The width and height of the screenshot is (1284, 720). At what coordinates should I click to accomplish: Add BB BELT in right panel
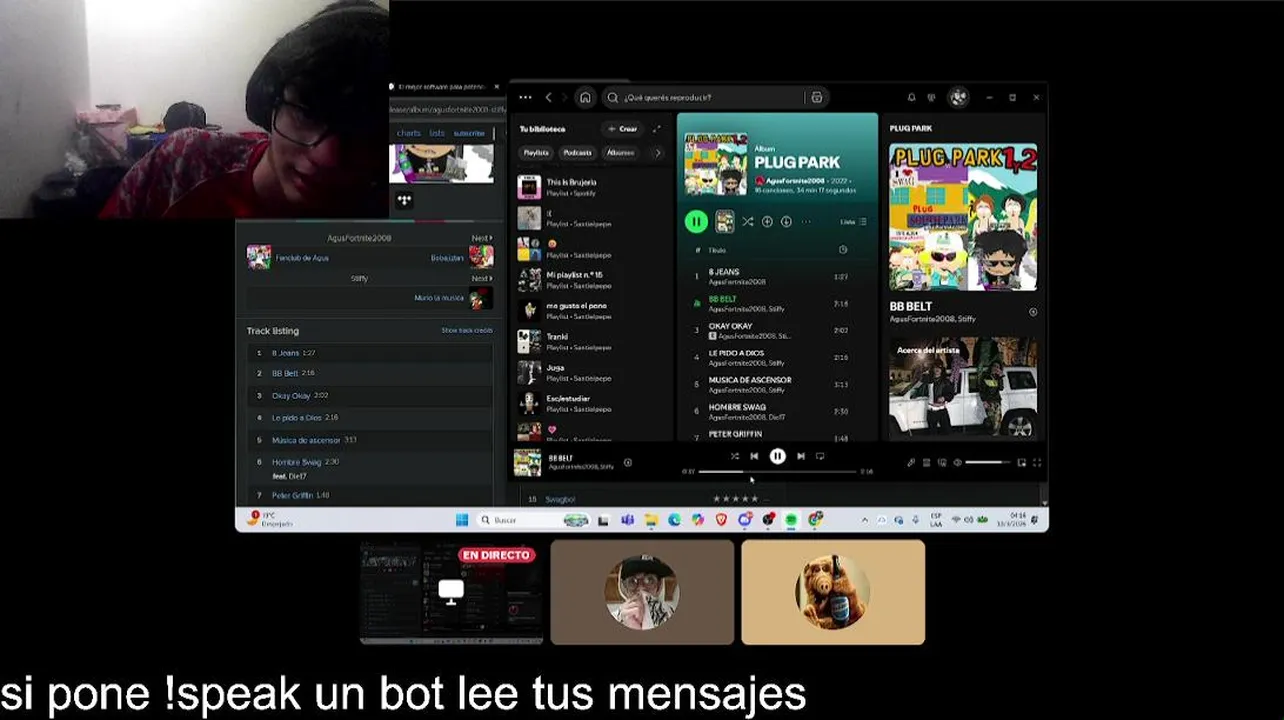tap(1033, 312)
